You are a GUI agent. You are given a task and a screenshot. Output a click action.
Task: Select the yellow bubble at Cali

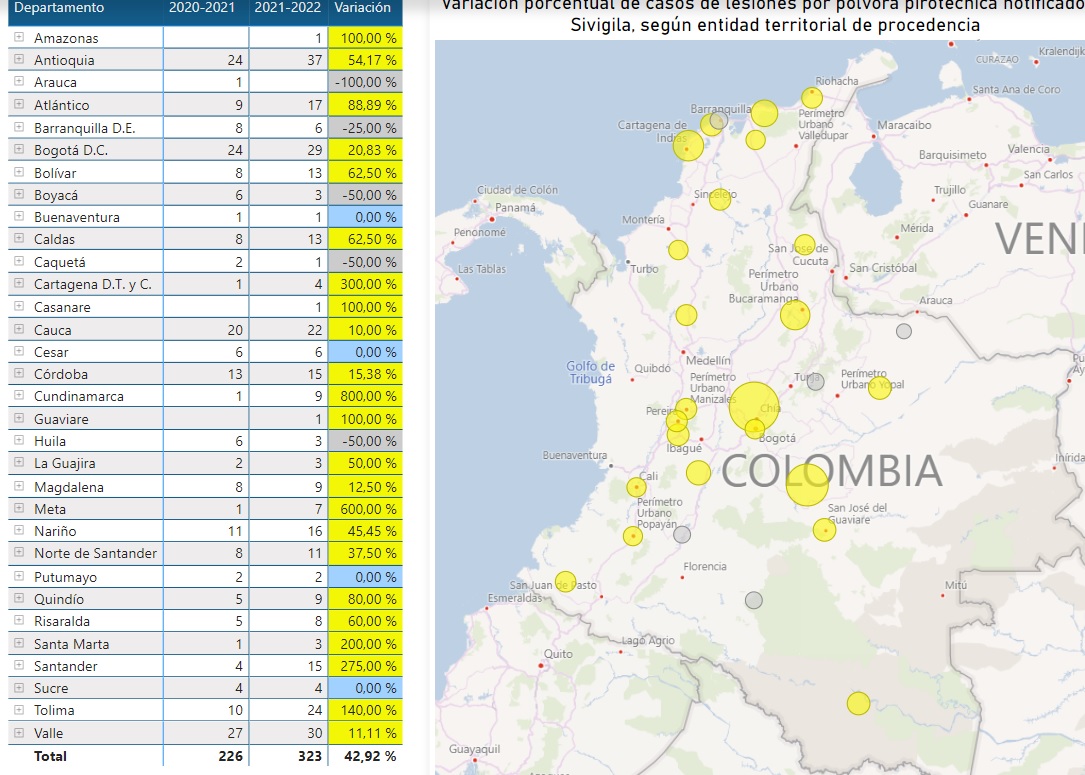[636, 487]
